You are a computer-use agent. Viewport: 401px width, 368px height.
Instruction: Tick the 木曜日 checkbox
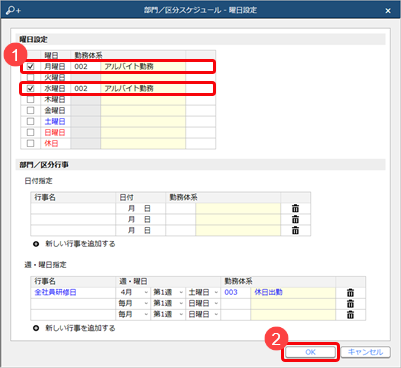point(30,99)
